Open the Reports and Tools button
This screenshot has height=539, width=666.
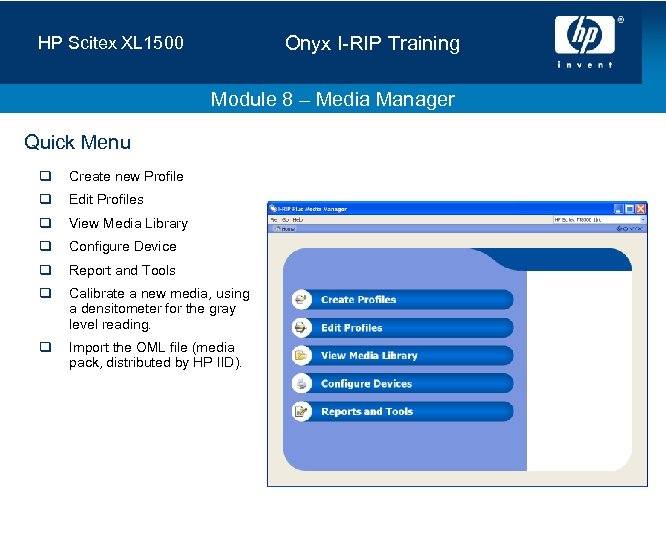click(403, 412)
